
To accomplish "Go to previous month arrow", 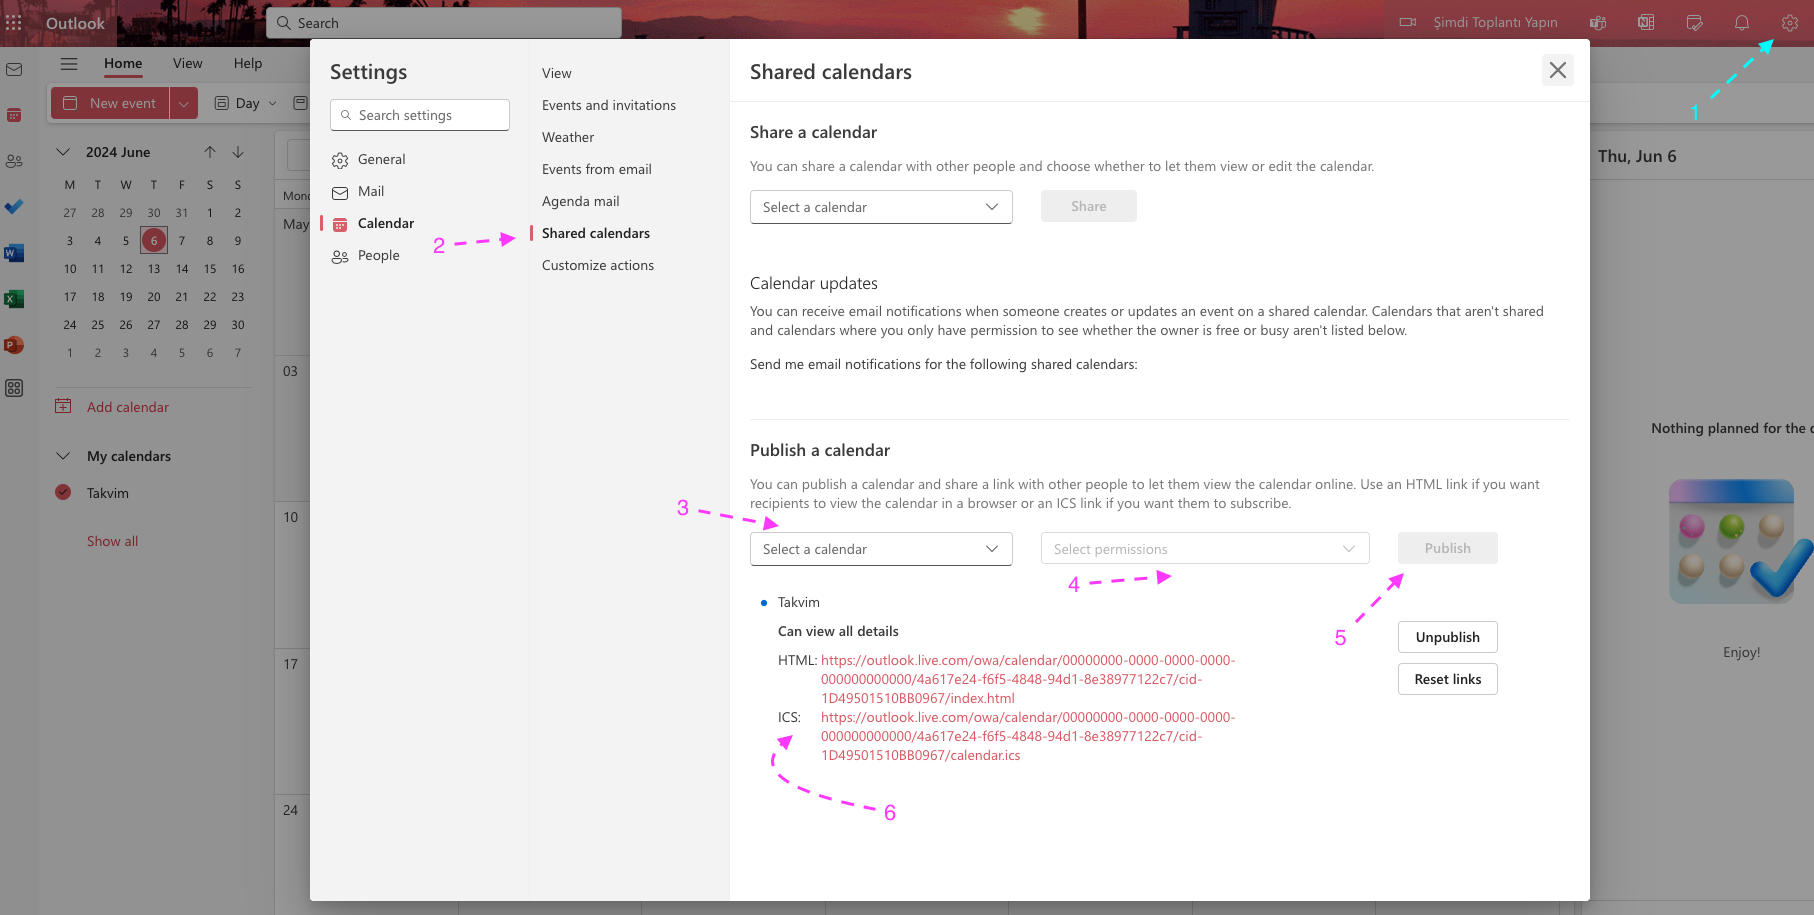I will pyautogui.click(x=210, y=152).
